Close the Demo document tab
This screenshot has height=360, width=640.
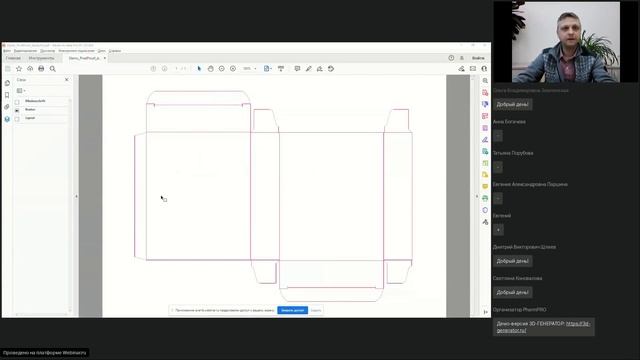click(105, 58)
